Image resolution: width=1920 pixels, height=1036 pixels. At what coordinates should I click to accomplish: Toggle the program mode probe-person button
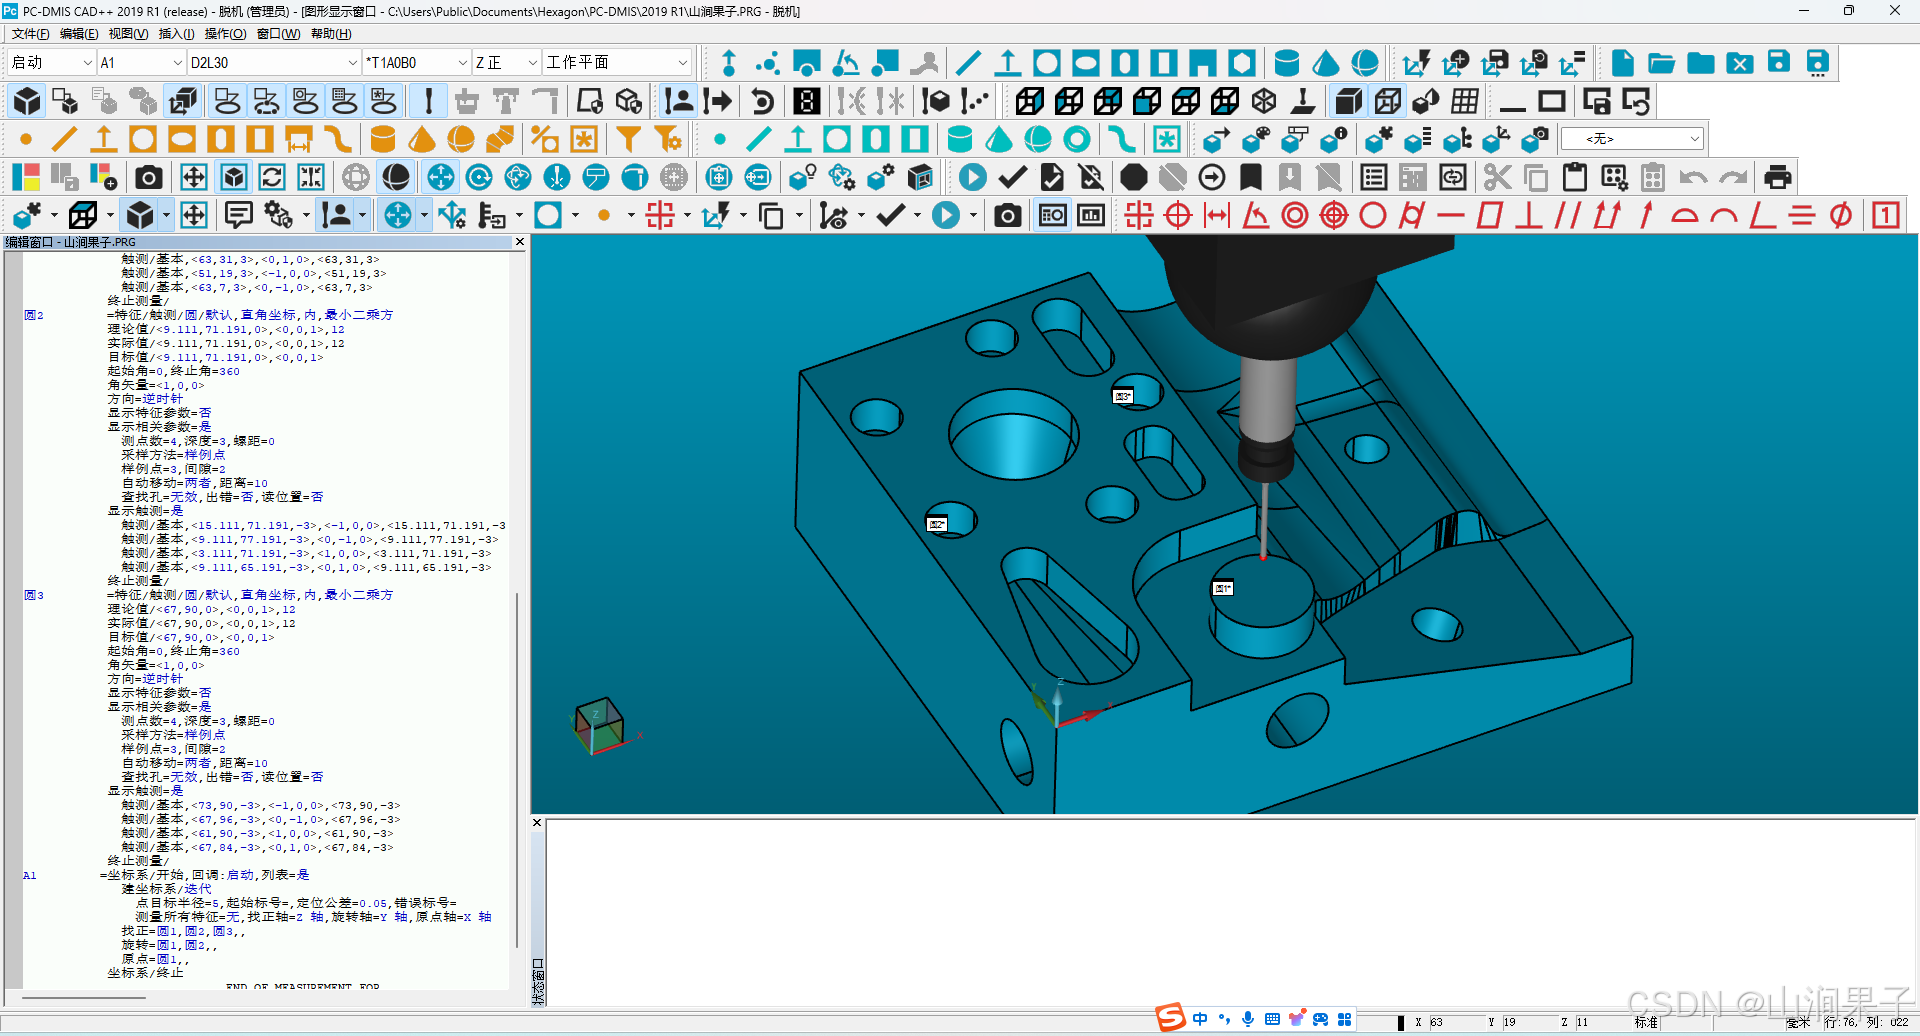click(679, 101)
